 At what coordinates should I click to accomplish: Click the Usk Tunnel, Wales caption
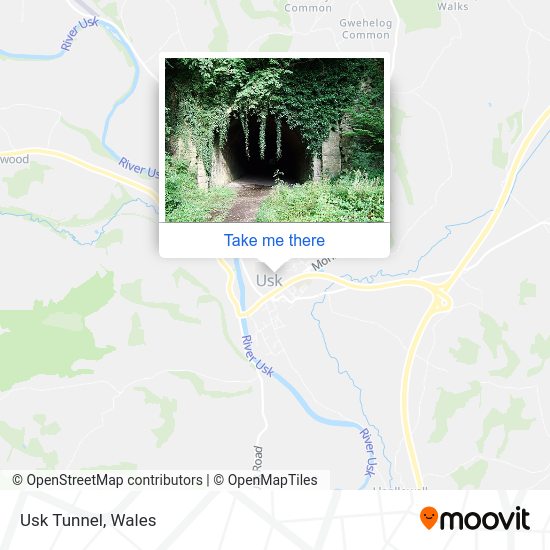point(88,520)
